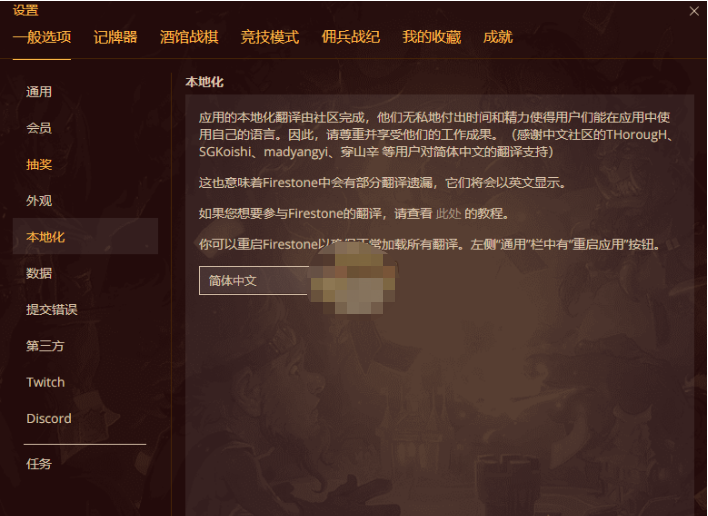Close the settings window with X icon
708x516 pixels.
(x=694, y=11)
